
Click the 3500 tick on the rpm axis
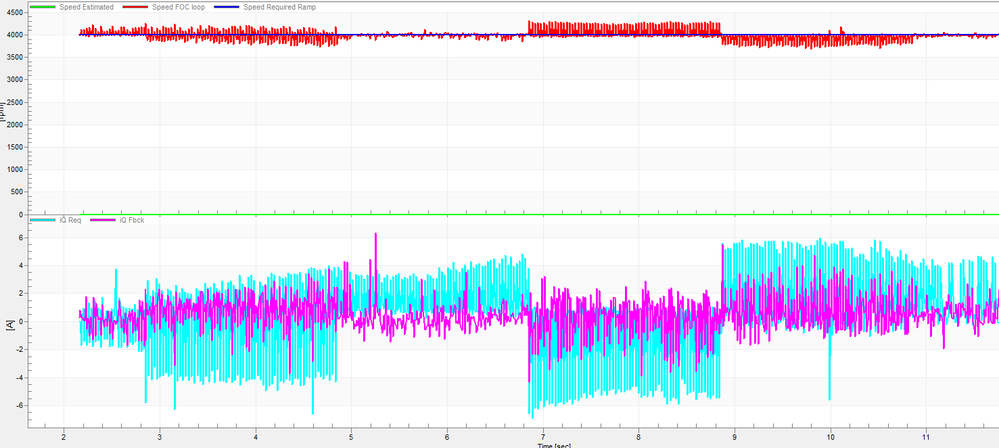pyautogui.click(x=17, y=57)
